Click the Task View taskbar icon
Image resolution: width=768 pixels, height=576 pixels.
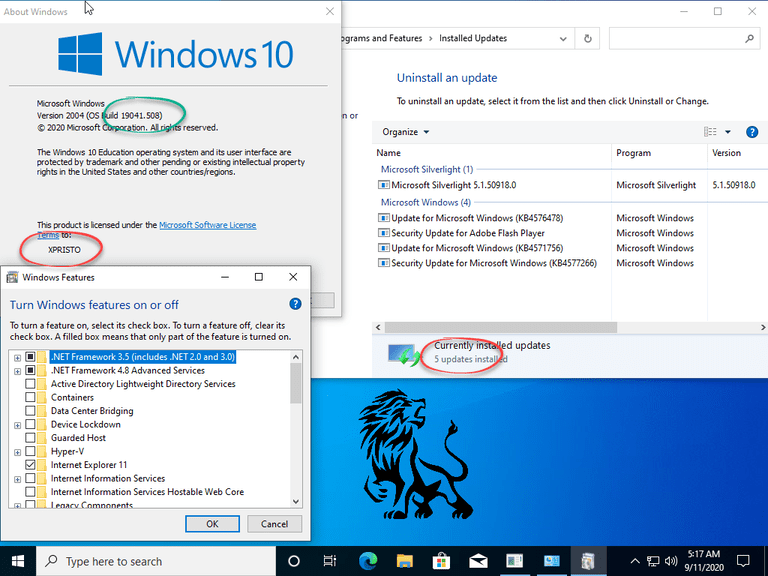point(330,561)
